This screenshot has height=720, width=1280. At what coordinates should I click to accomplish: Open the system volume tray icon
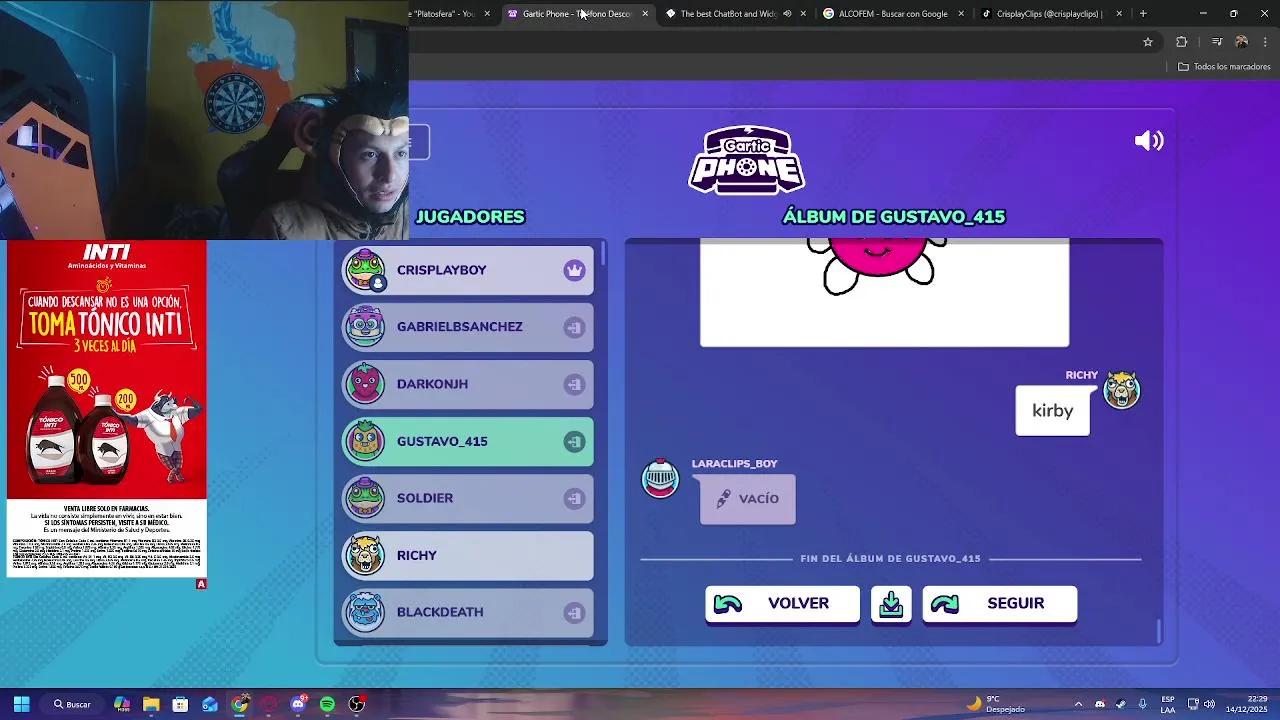pyautogui.click(x=1209, y=704)
